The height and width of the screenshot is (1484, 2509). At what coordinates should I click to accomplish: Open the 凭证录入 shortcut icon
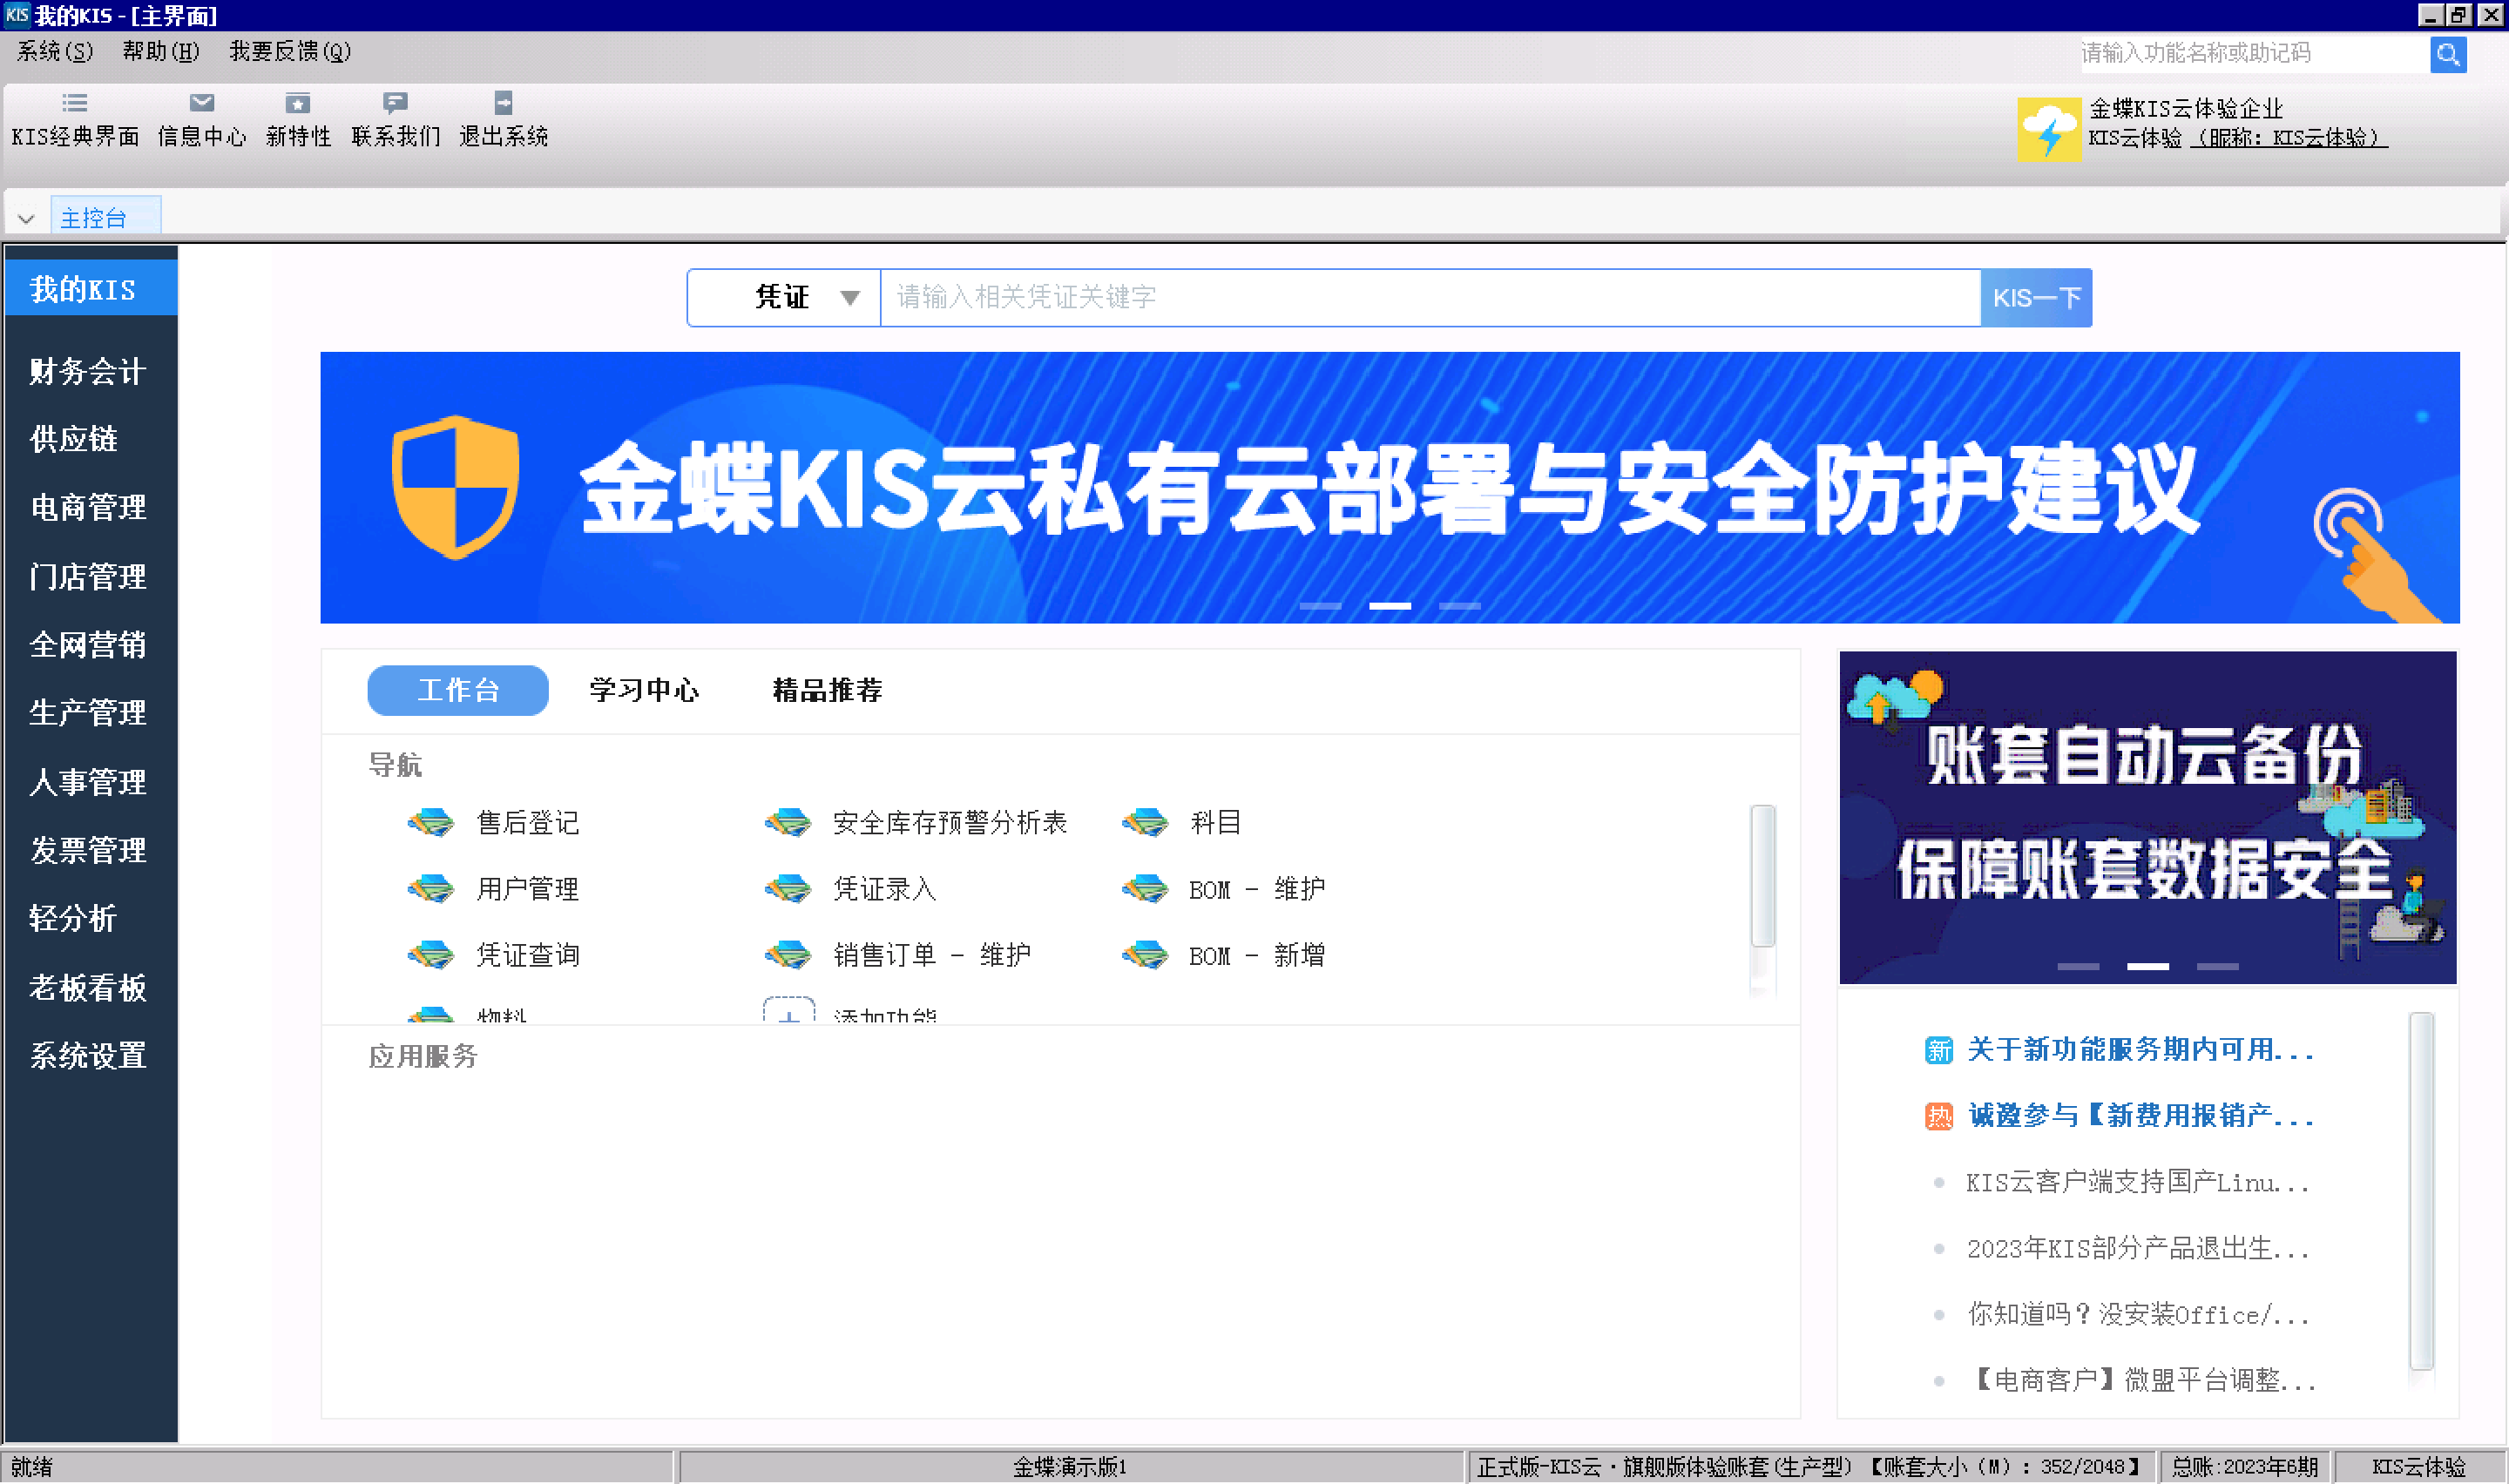tap(788, 889)
